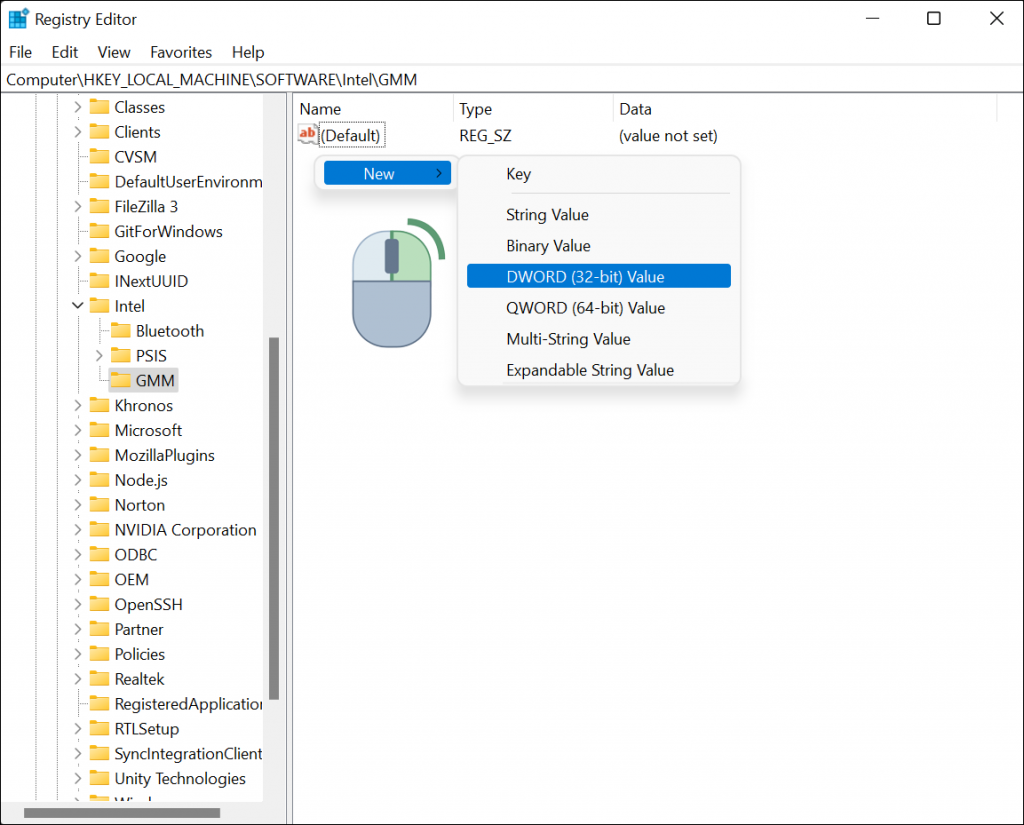Expand the Google registry key
The height and width of the screenshot is (825, 1024).
point(80,256)
